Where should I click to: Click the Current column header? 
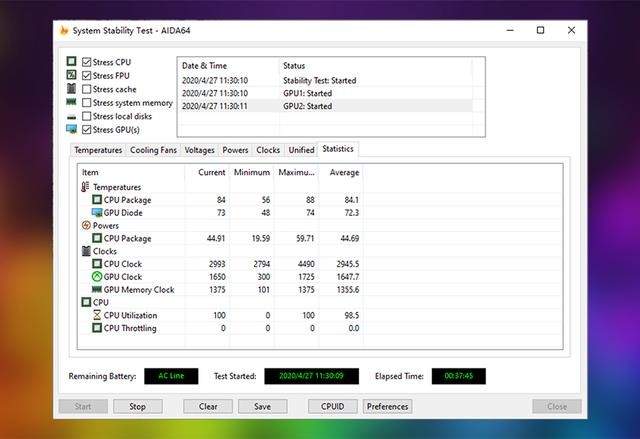click(x=207, y=173)
